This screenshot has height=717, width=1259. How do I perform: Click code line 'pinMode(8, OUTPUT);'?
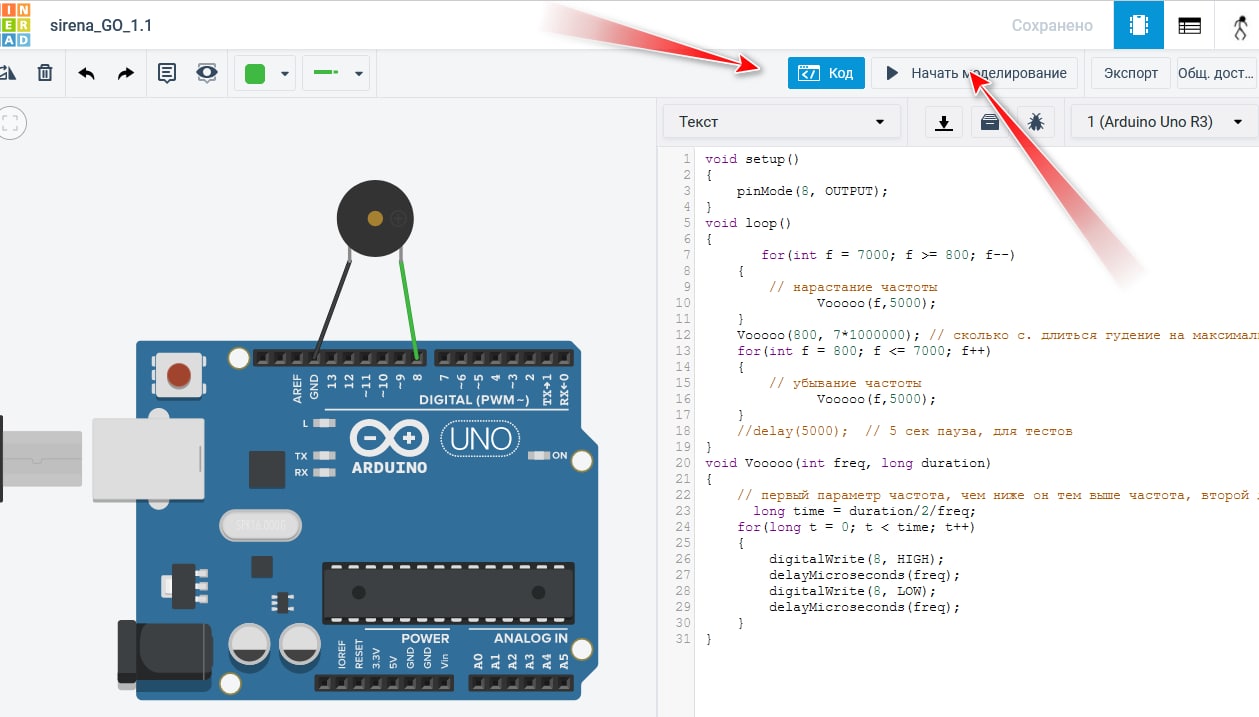tap(812, 191)
